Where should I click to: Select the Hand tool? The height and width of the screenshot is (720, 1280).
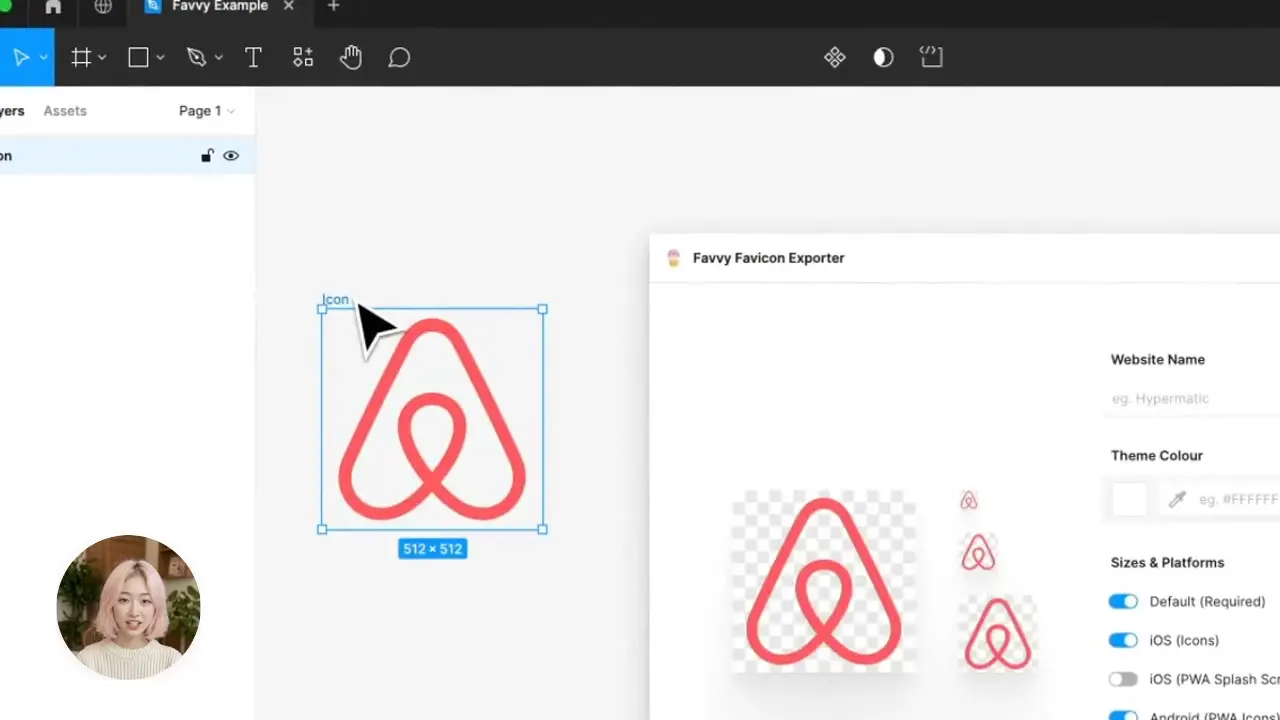(350, 58)
